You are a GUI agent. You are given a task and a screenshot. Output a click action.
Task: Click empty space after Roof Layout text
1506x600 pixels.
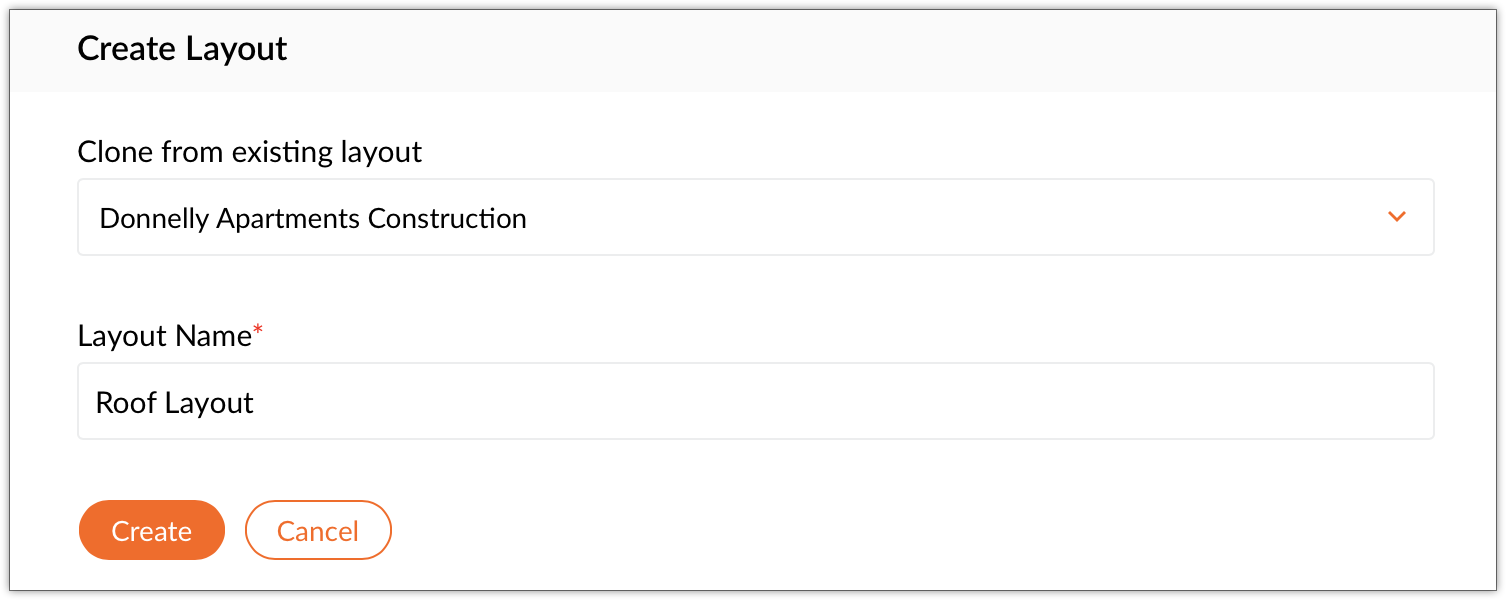(800, 401)
